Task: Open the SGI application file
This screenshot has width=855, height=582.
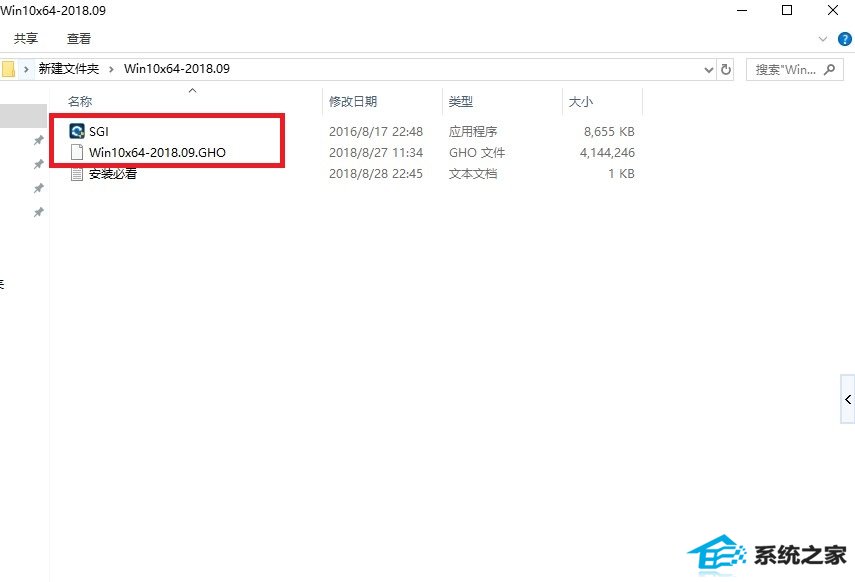Action: [x=99, y=131]
